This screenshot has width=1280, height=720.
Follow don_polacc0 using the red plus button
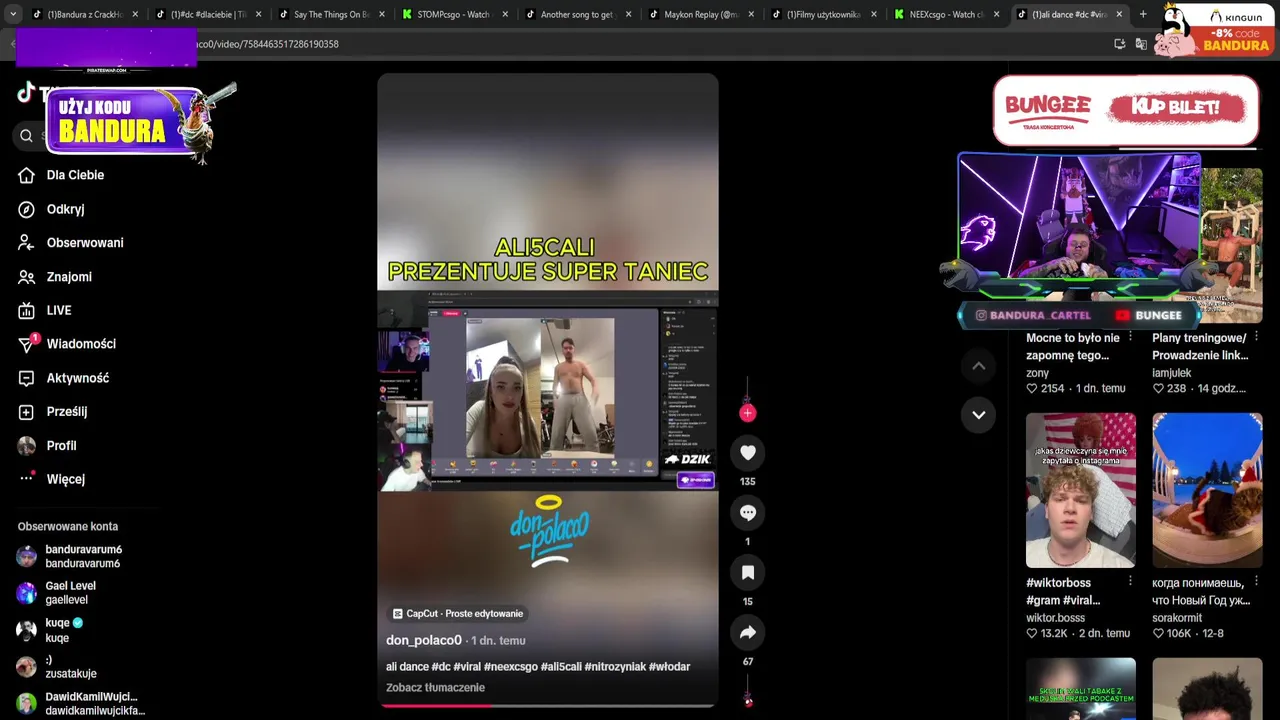pyautogui.click(x=747, y=412)
